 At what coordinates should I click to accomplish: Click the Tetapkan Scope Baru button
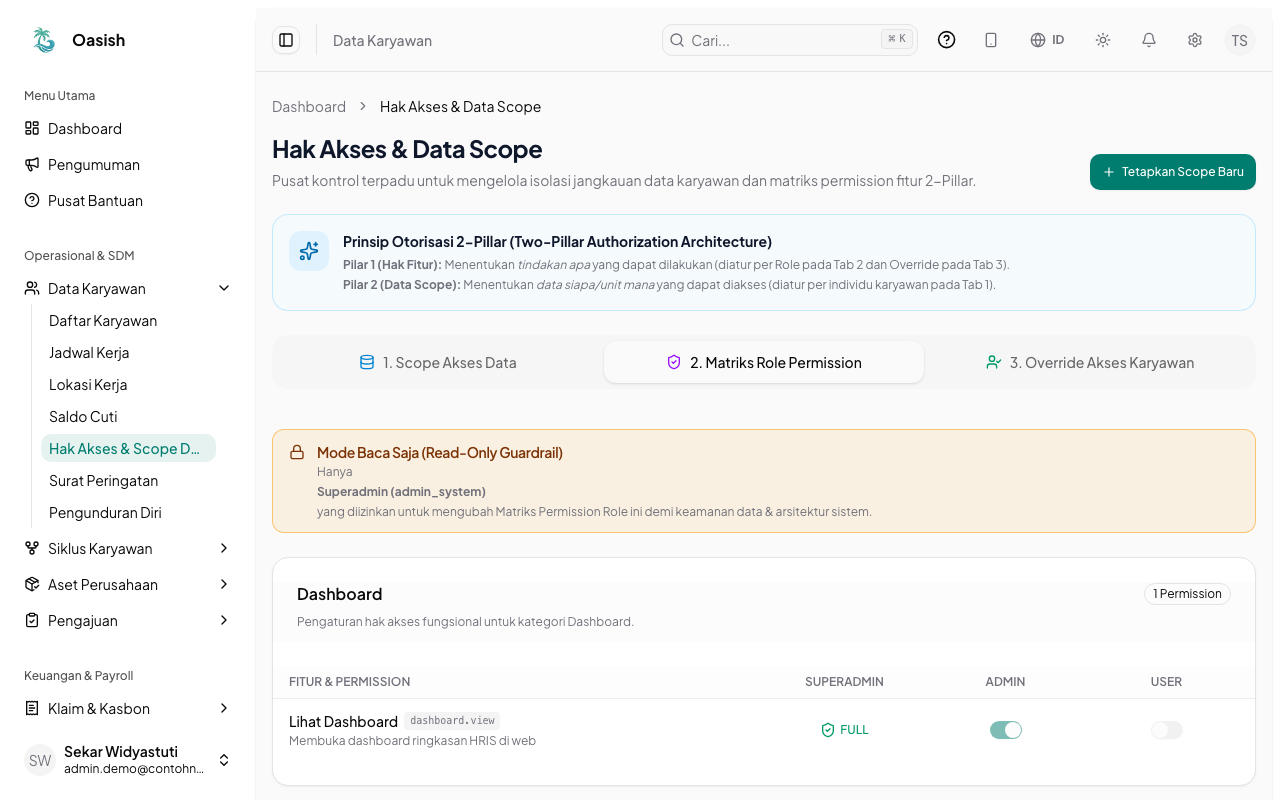coord(1173,172)
